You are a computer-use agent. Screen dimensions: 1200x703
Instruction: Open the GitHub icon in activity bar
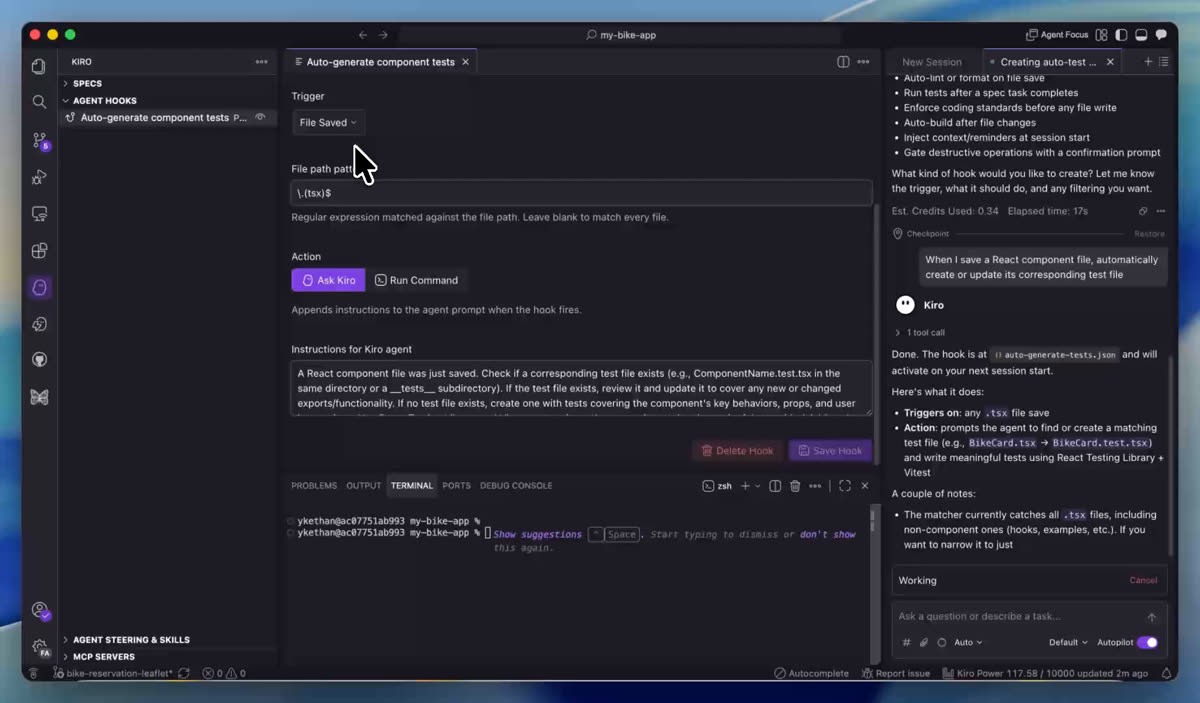39,360
